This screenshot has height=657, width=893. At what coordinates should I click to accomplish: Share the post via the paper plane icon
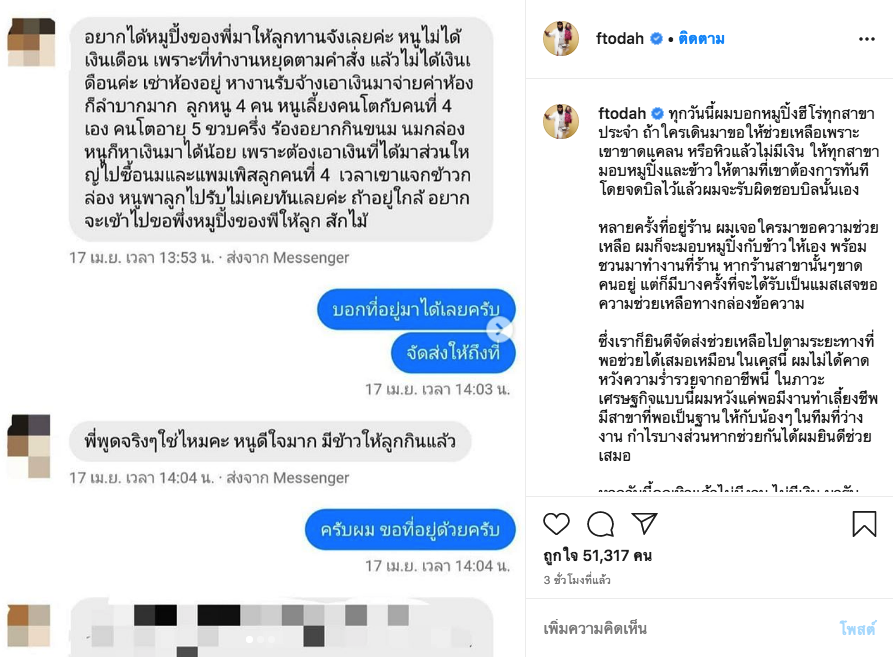644,523
